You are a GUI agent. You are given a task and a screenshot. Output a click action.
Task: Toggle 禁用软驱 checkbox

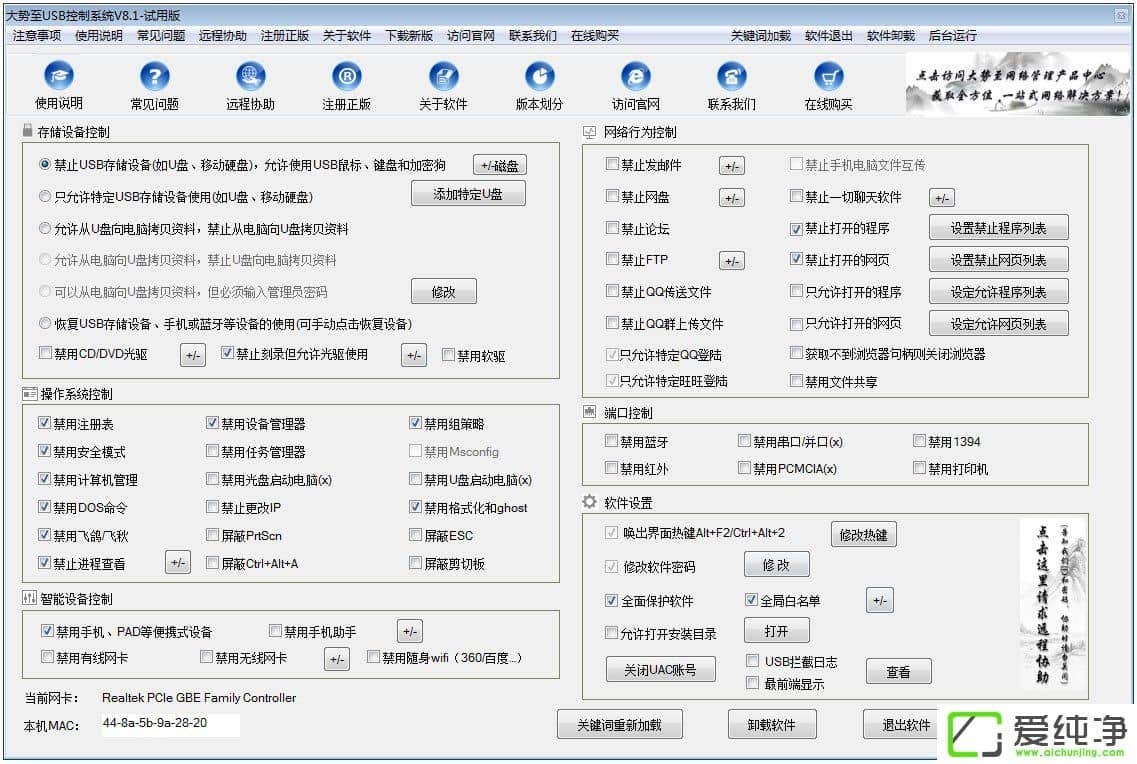[x=448, y=354]
